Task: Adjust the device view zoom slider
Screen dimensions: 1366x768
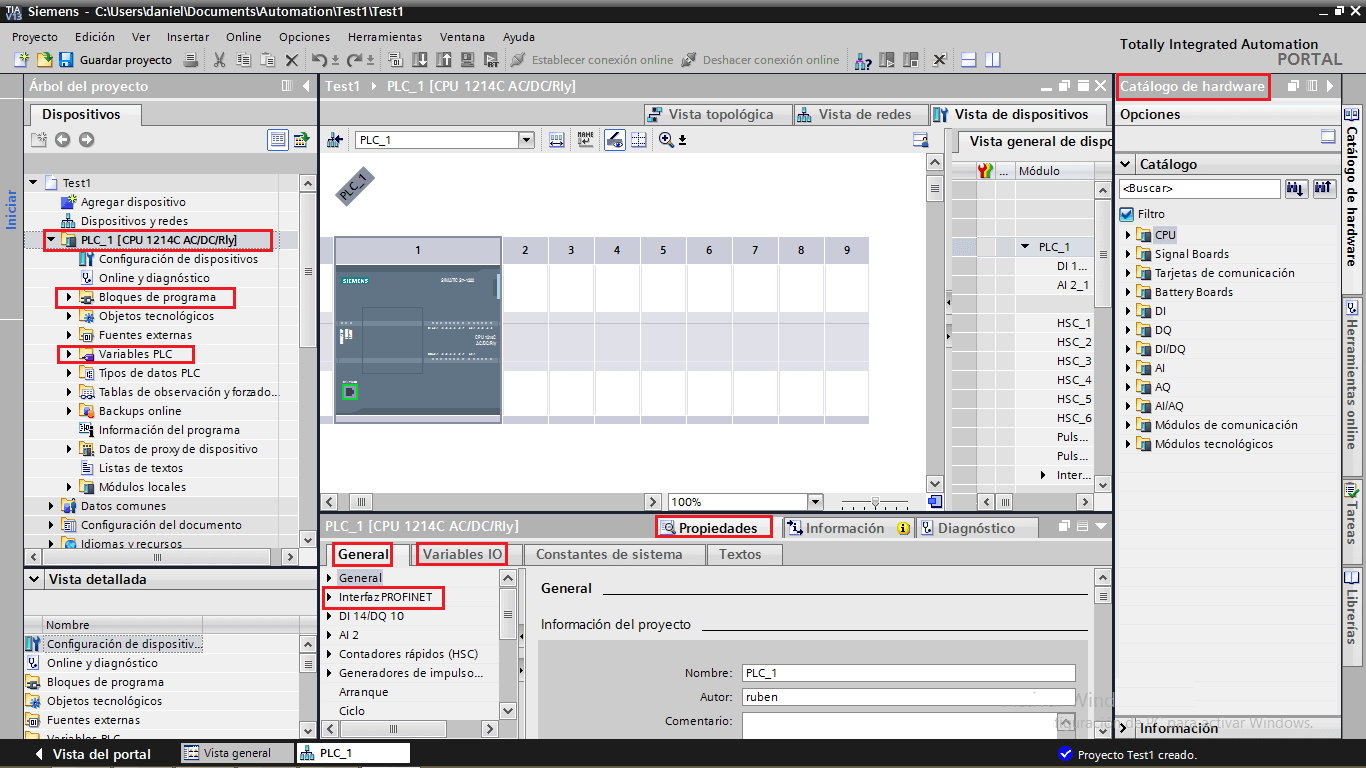Action: [875, 502]
